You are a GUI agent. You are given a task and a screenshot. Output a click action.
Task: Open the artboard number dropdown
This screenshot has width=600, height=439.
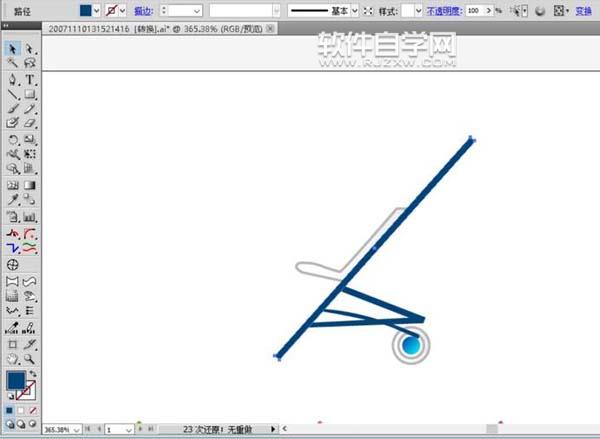pyautogui.click(x=129, y=430)
